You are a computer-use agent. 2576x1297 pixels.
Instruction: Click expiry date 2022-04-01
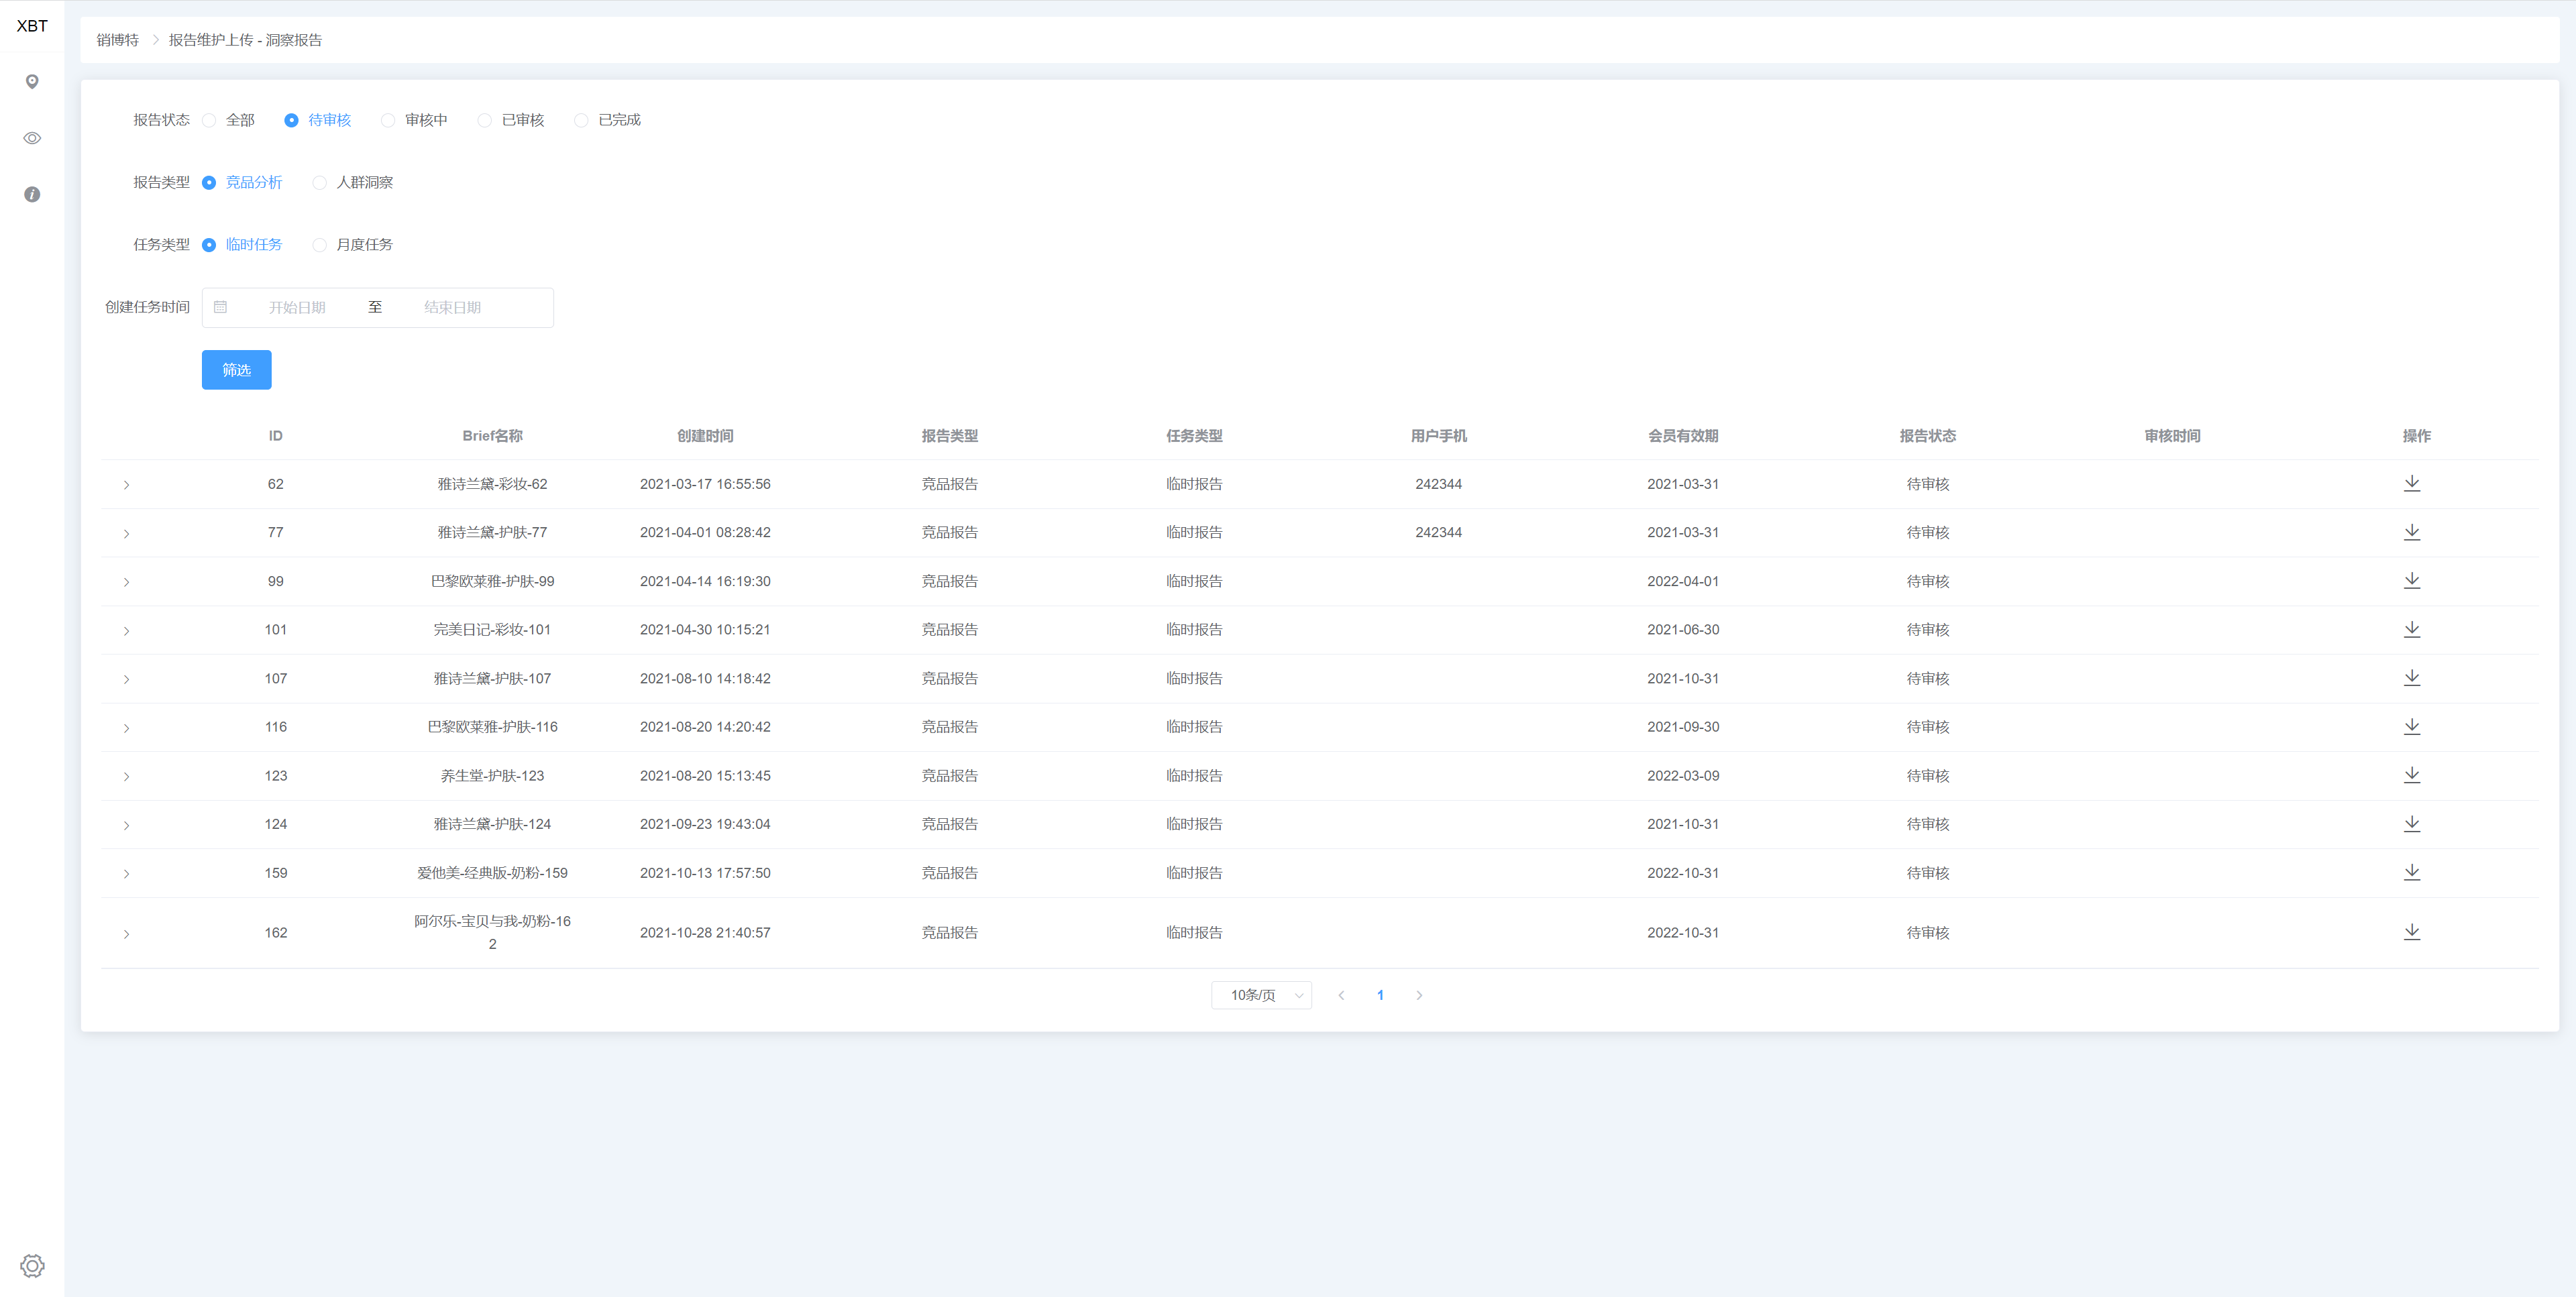pos(1683,581)
